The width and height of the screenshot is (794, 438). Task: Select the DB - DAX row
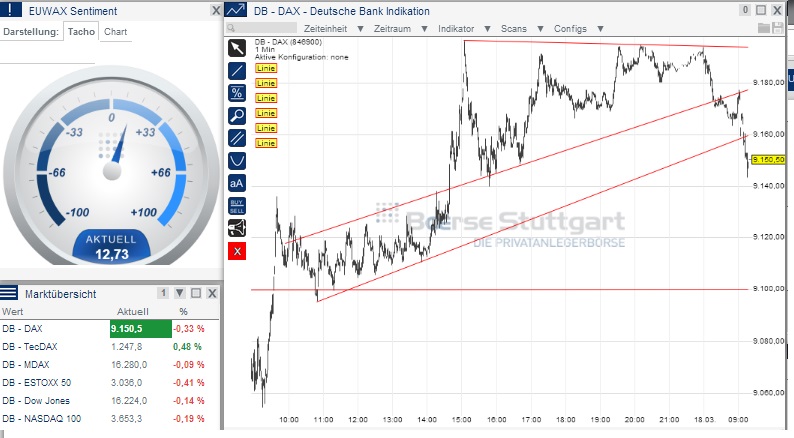[x=110, y=329]
